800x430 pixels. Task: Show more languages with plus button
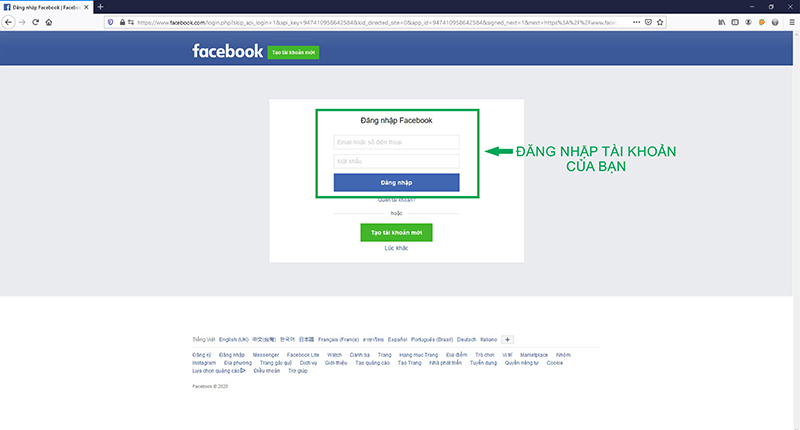pos(507,340)
